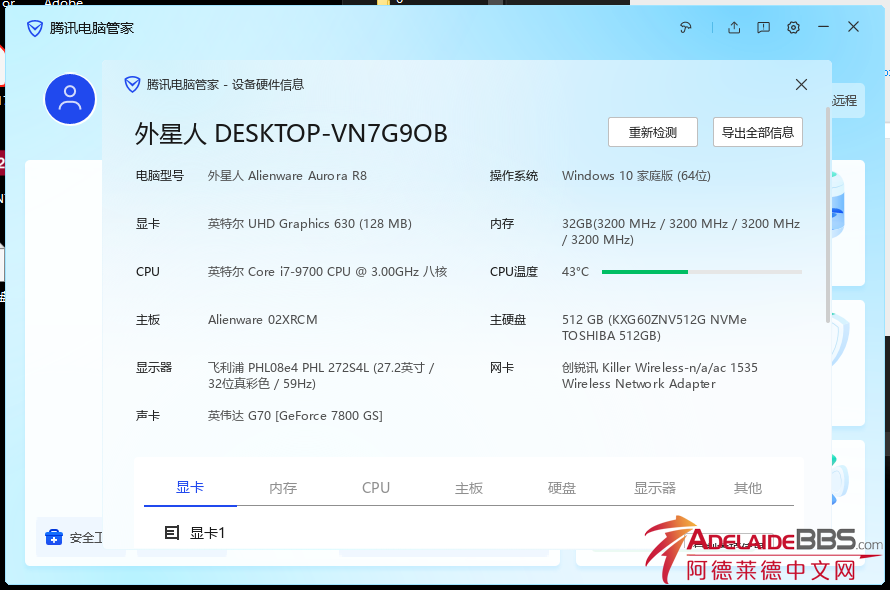
Task: Open settings via the gear icon
Action: (793, 28)
